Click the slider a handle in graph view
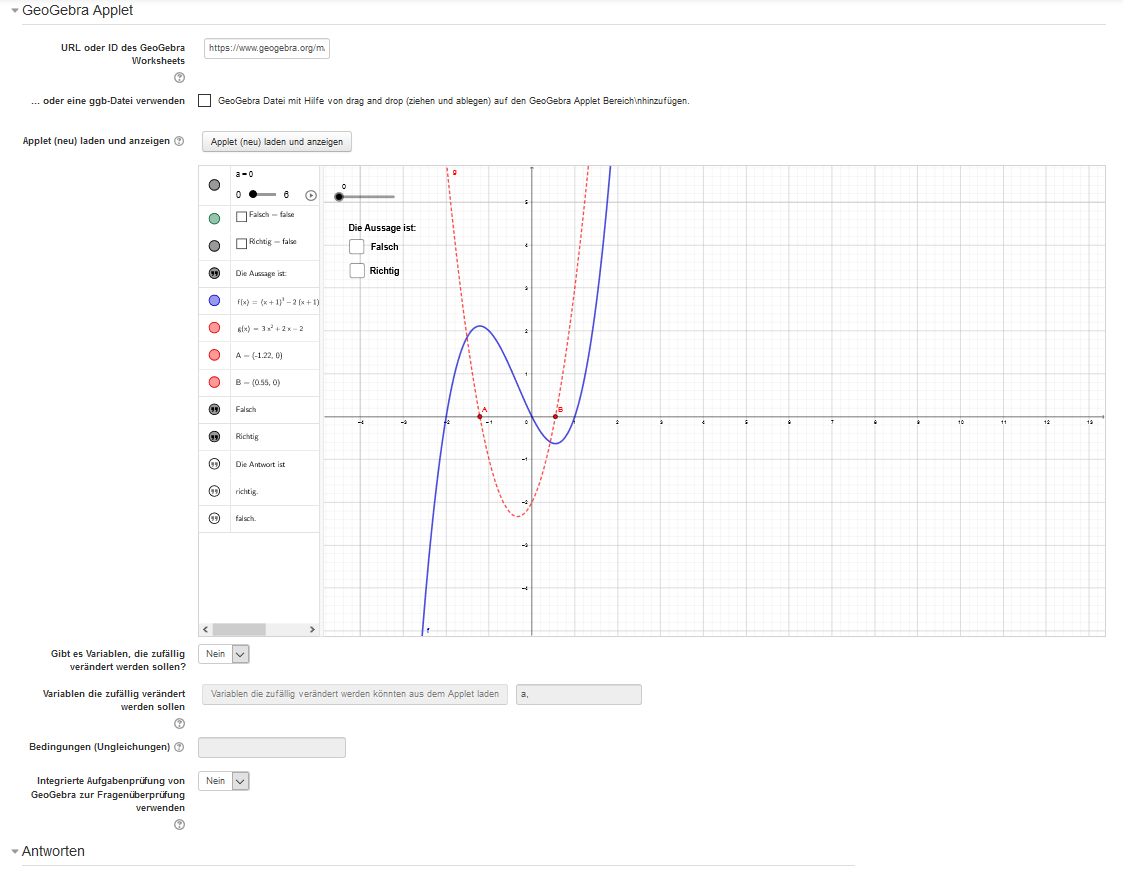Image resolution: width=1123 pixels, height=878 pixels. click(339, 197)
